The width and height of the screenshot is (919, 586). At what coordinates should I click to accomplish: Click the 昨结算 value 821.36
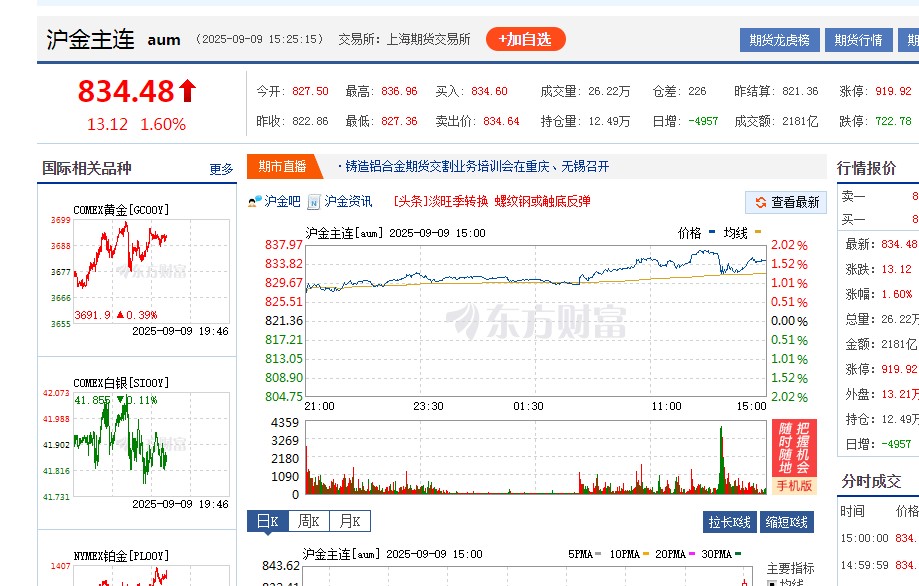(800, 91)
